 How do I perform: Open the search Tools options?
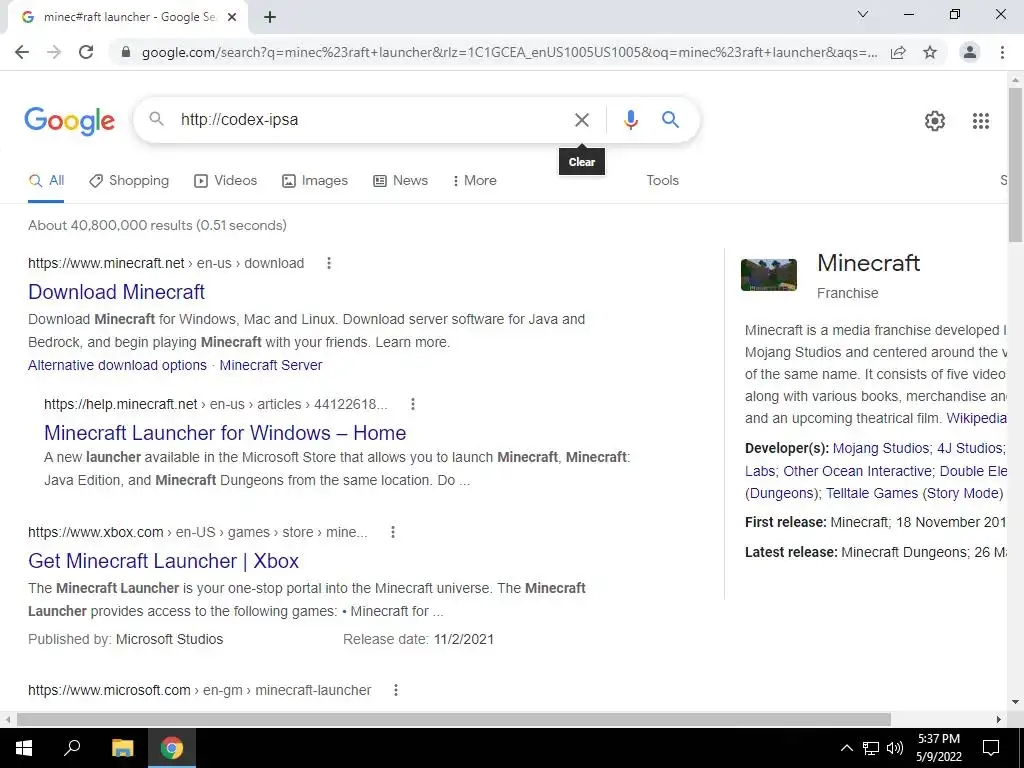click(662, 181)
